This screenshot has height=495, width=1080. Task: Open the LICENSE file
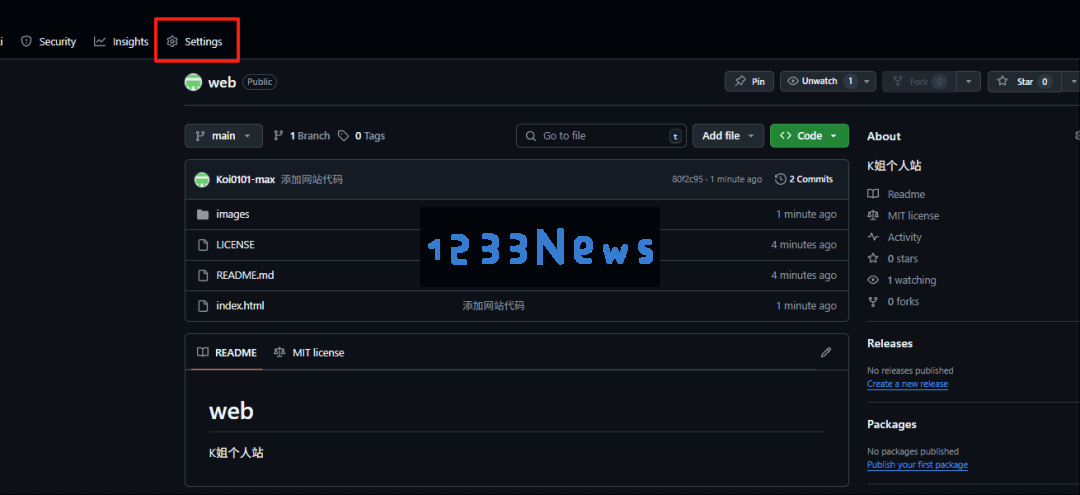click(236, 244)
